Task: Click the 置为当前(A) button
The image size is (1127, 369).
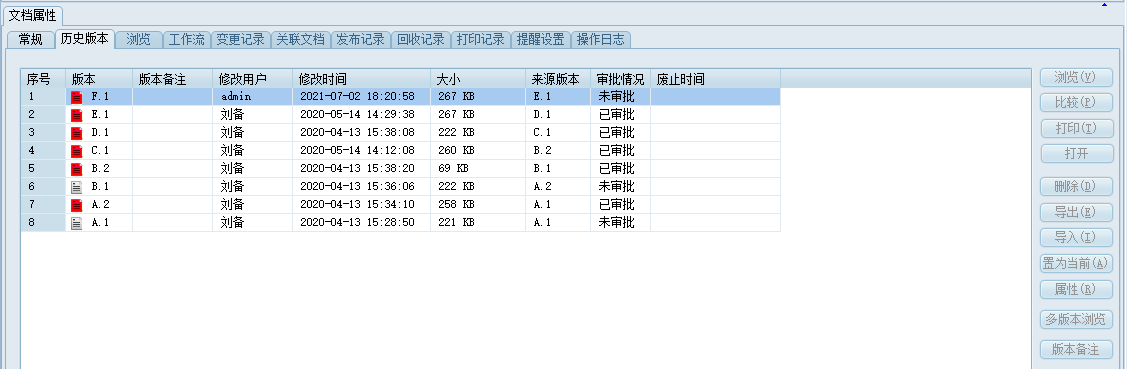Action: (1076, 263)
